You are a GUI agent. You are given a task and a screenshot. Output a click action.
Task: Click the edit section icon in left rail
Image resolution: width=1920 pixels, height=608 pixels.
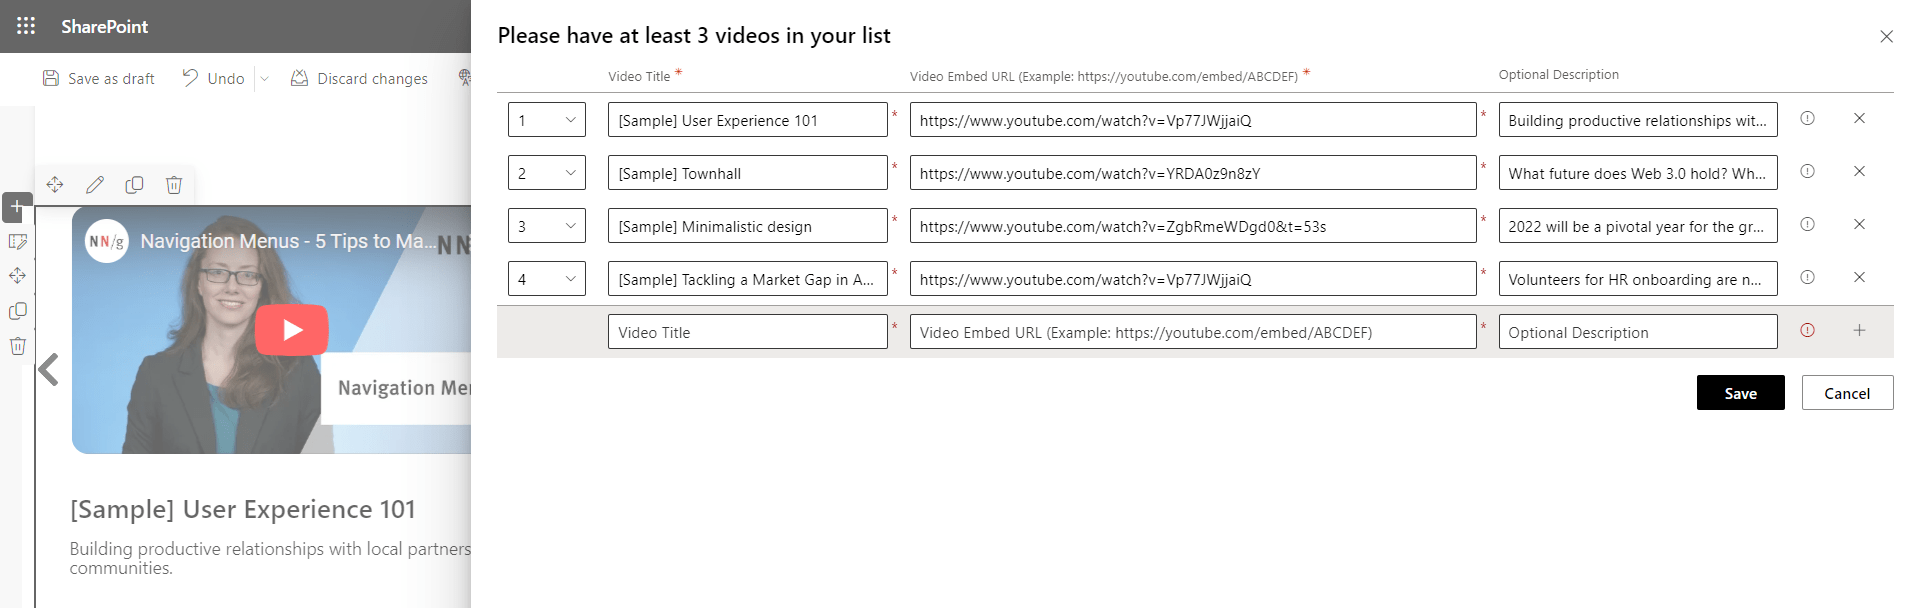pyautogui.click(x=17, y=242)
